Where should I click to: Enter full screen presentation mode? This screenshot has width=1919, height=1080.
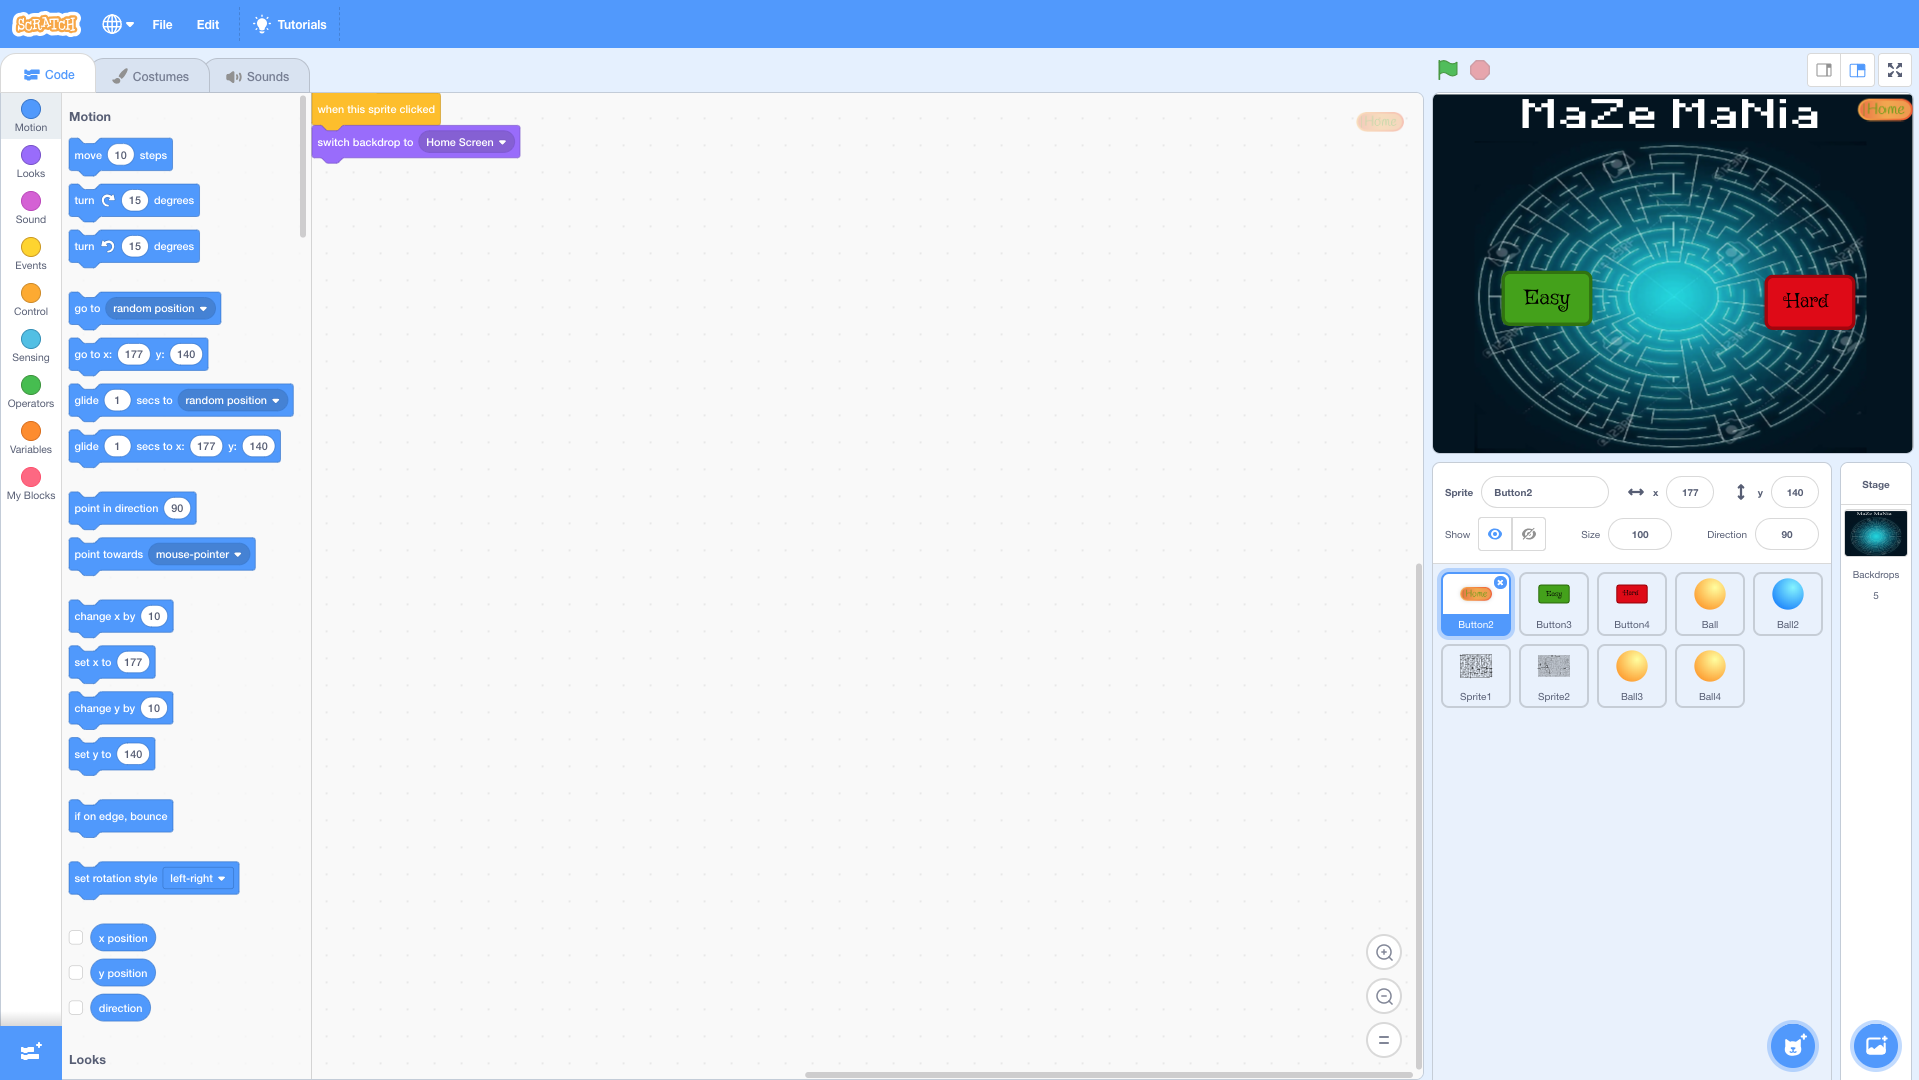(1894, 70)
